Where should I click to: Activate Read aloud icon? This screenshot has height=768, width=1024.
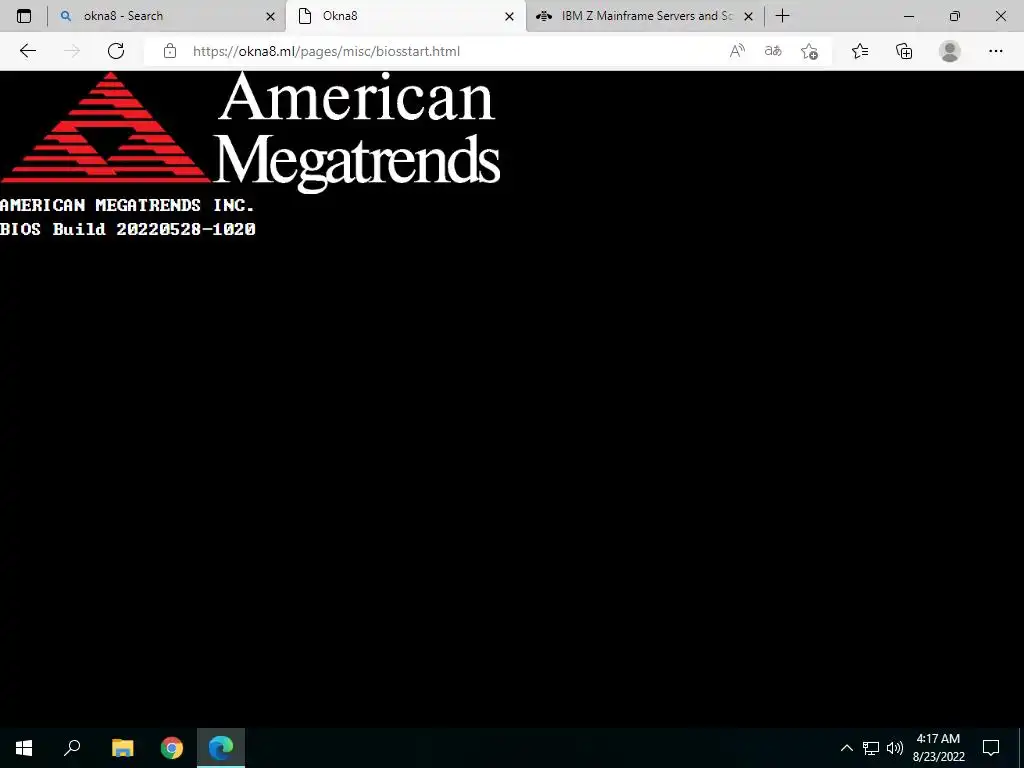(737, 51)
